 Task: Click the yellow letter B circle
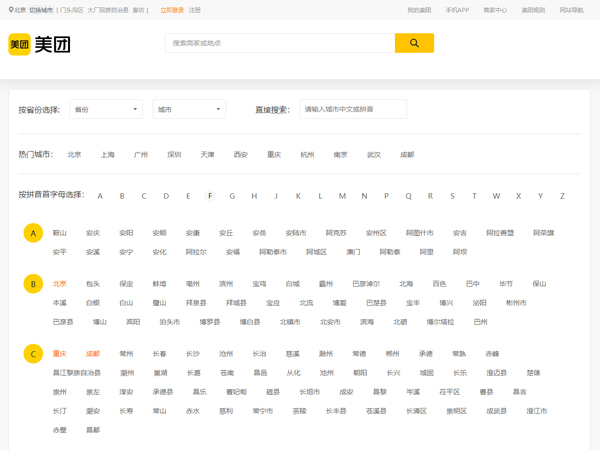[33, 284]
